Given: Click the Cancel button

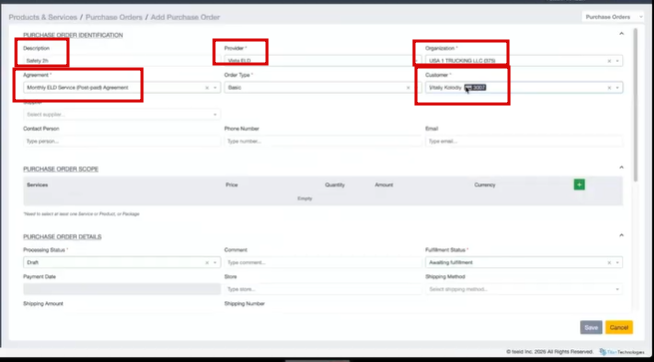Looking at the screenshot, I should (619, 327).
